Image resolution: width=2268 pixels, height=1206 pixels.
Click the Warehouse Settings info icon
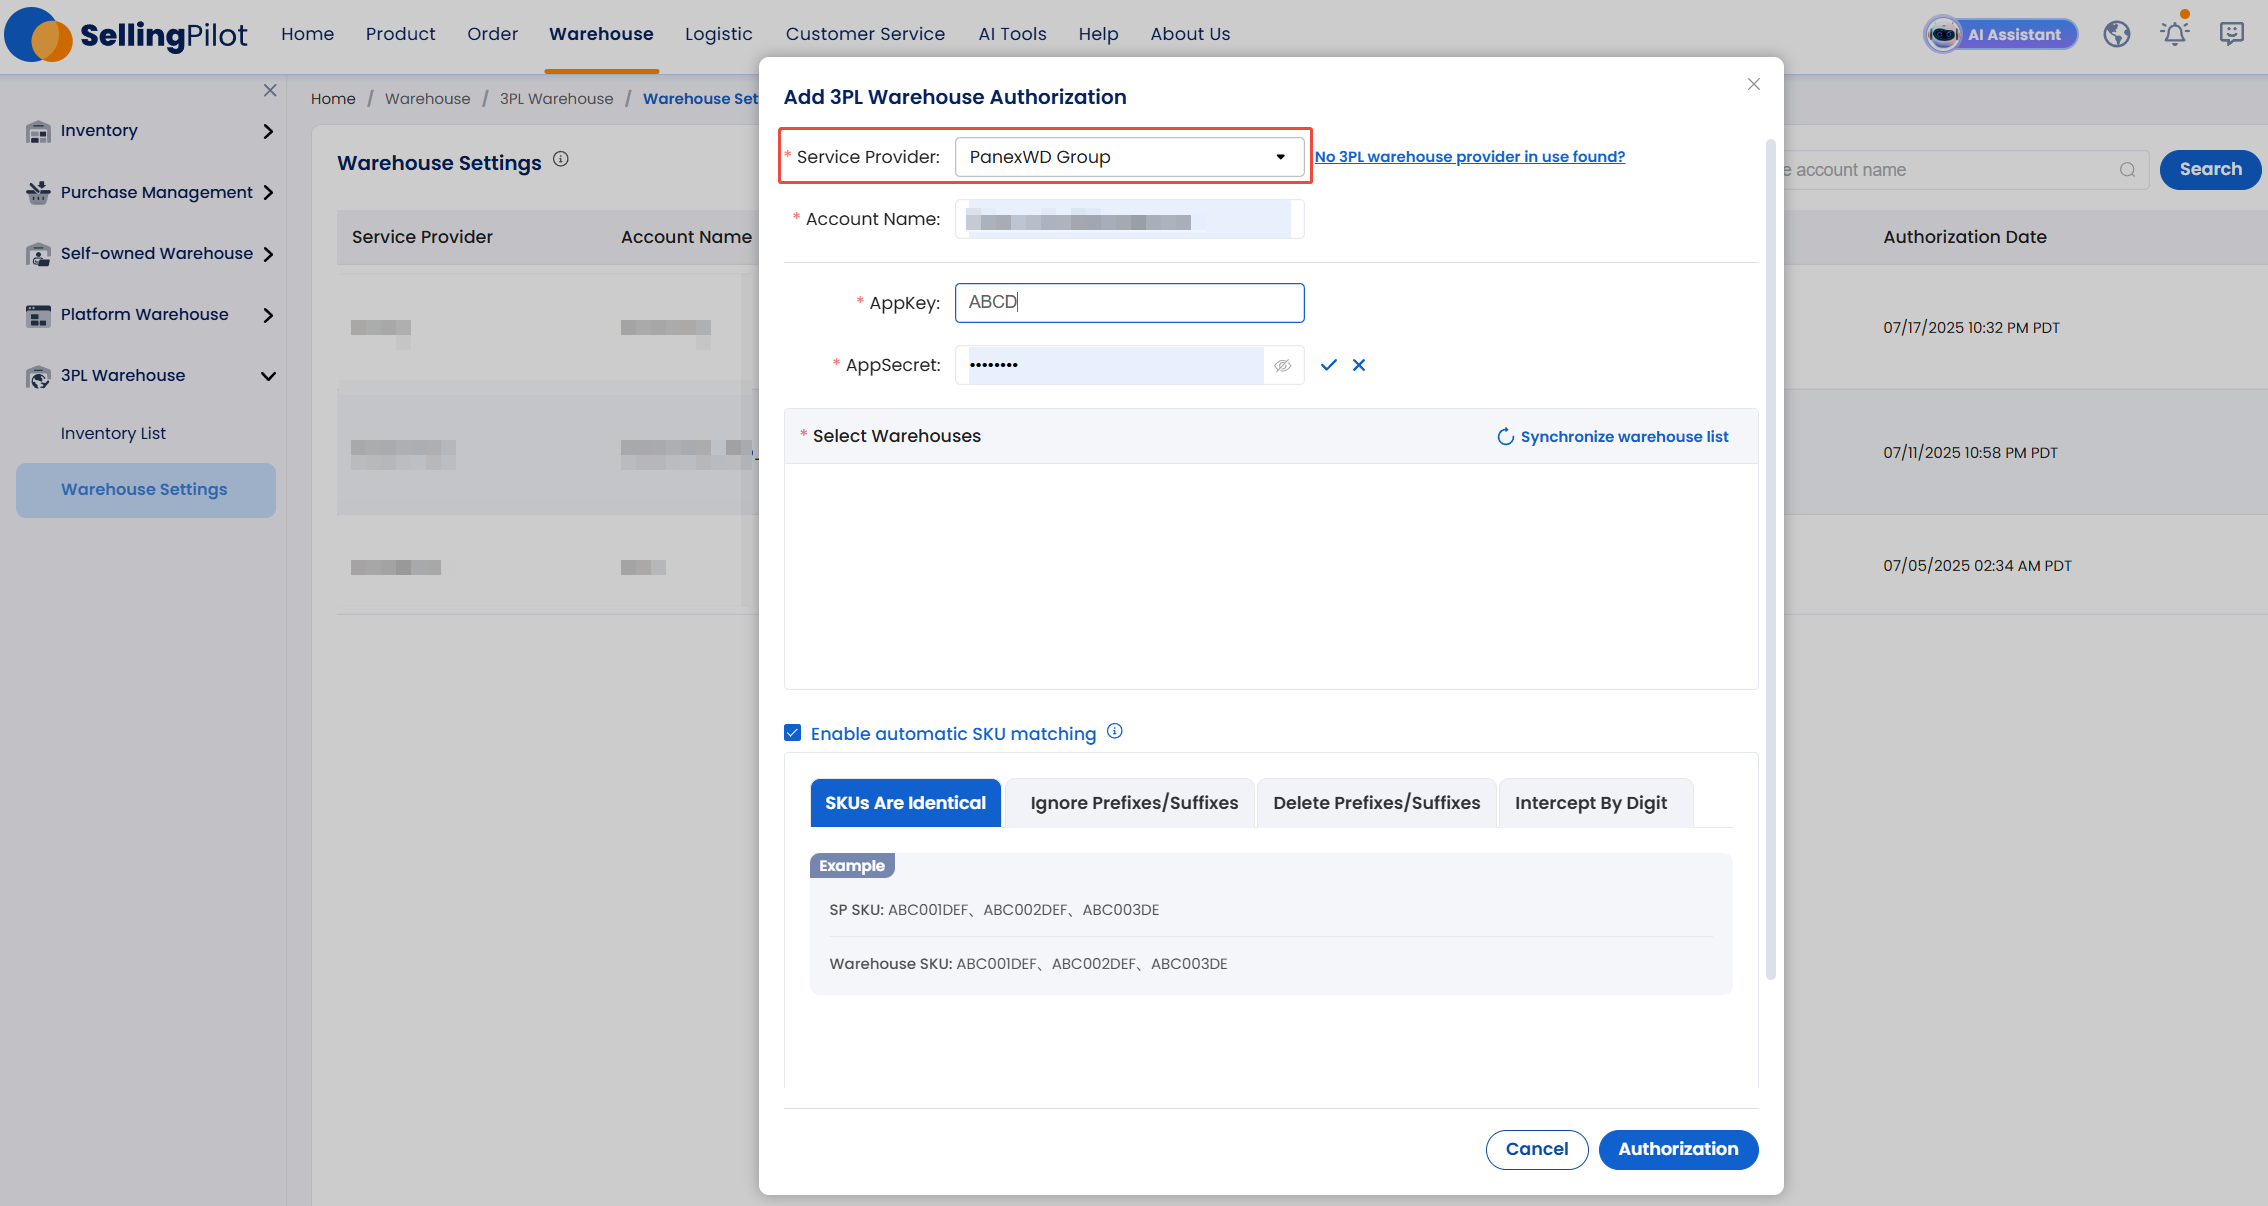(x=561, y=159)
